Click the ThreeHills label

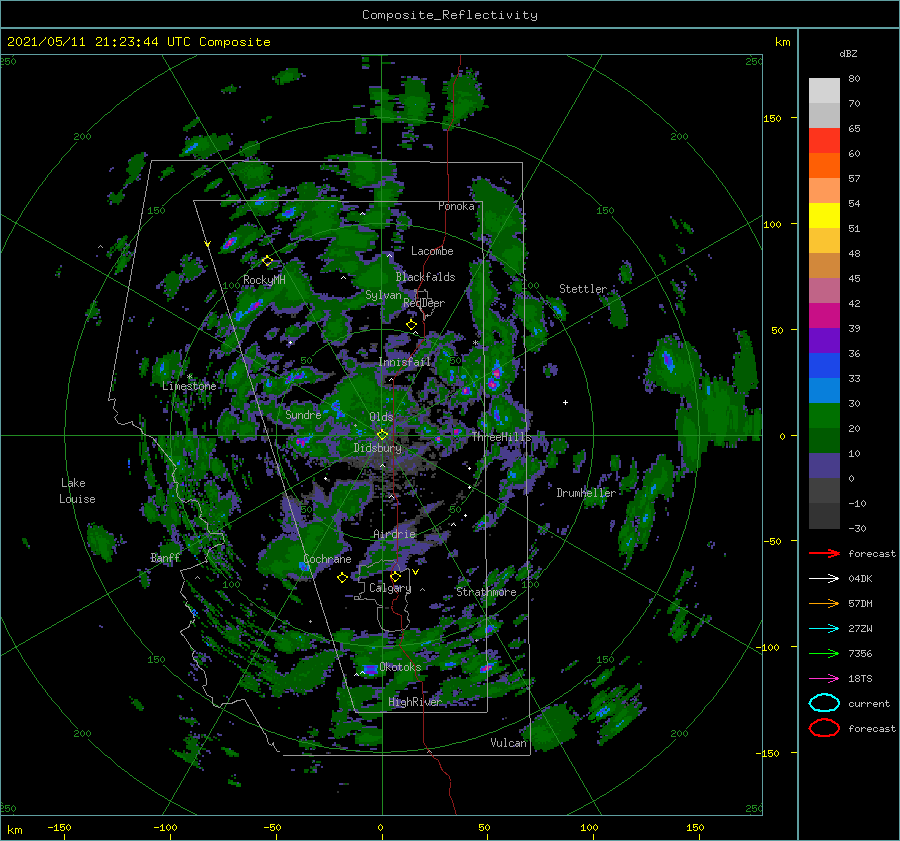[501, 437]
